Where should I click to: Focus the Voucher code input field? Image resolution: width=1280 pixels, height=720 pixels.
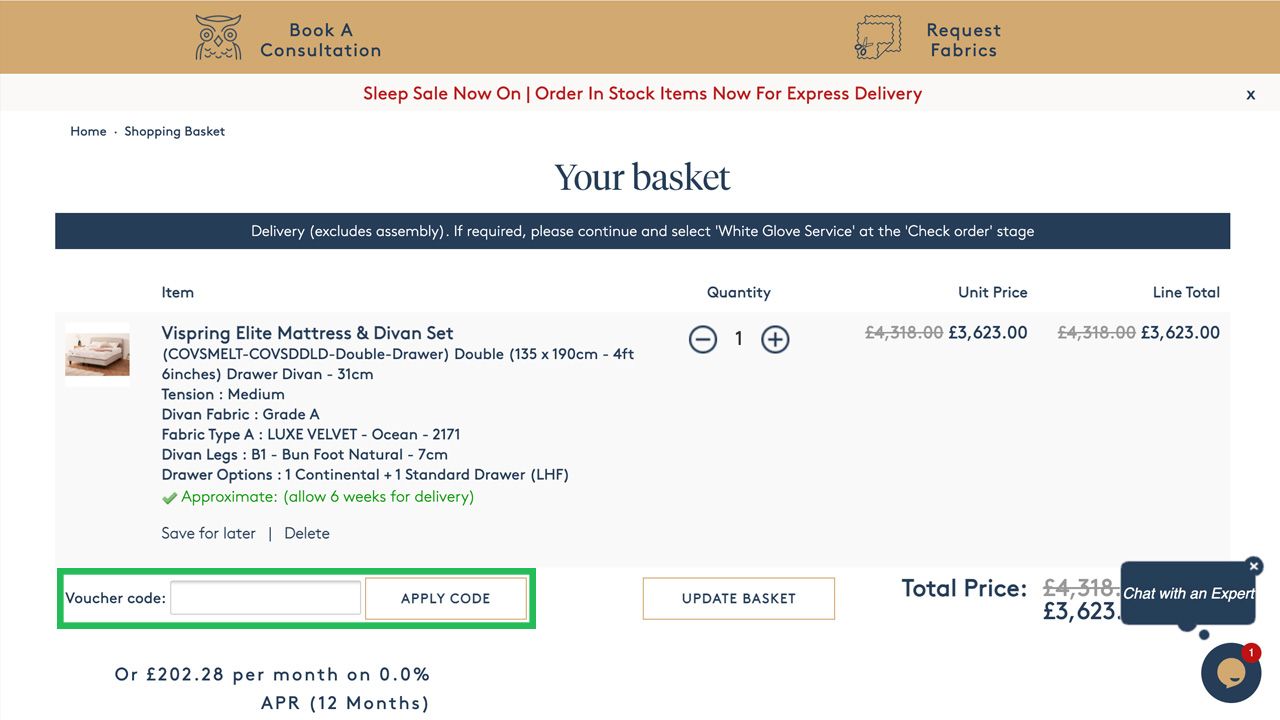pos(265,598)
